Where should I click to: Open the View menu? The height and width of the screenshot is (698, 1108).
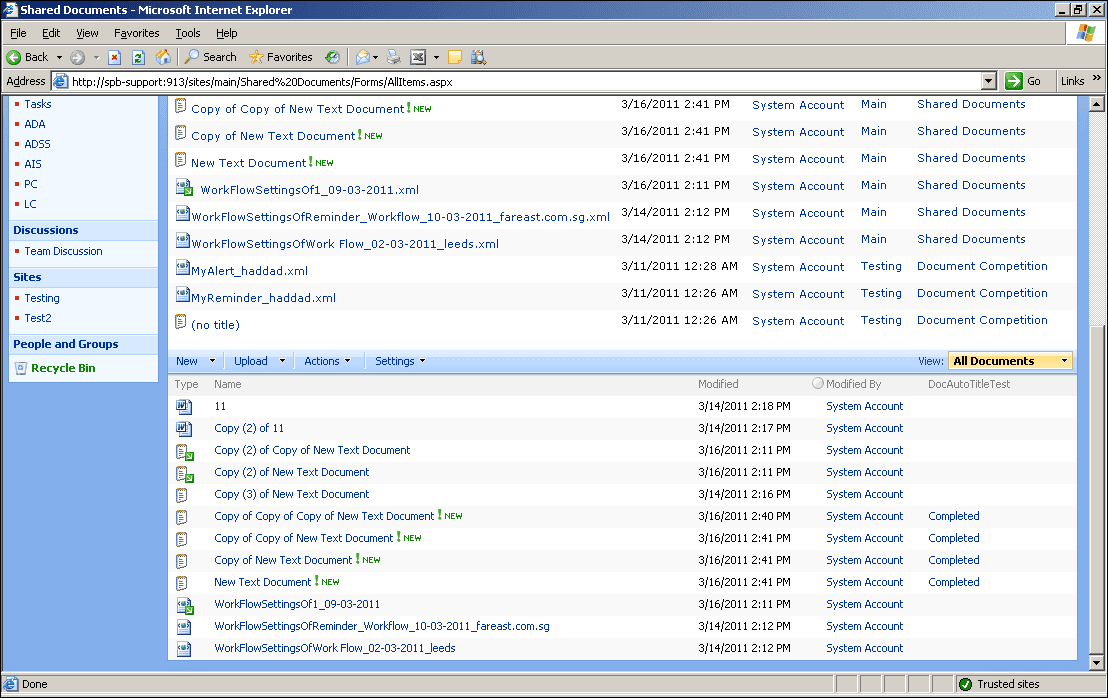pyautogui.click(x=88, y=33)
